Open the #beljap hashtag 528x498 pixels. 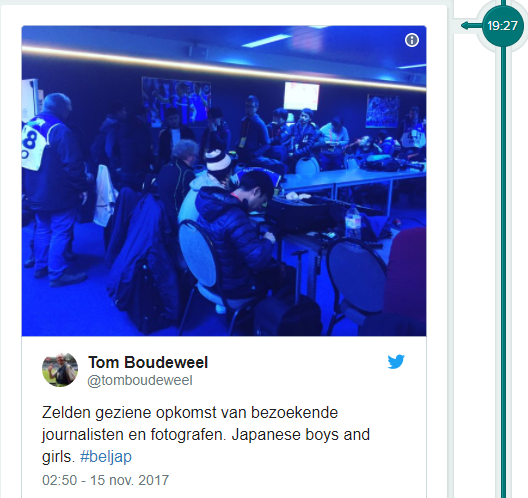106,457
